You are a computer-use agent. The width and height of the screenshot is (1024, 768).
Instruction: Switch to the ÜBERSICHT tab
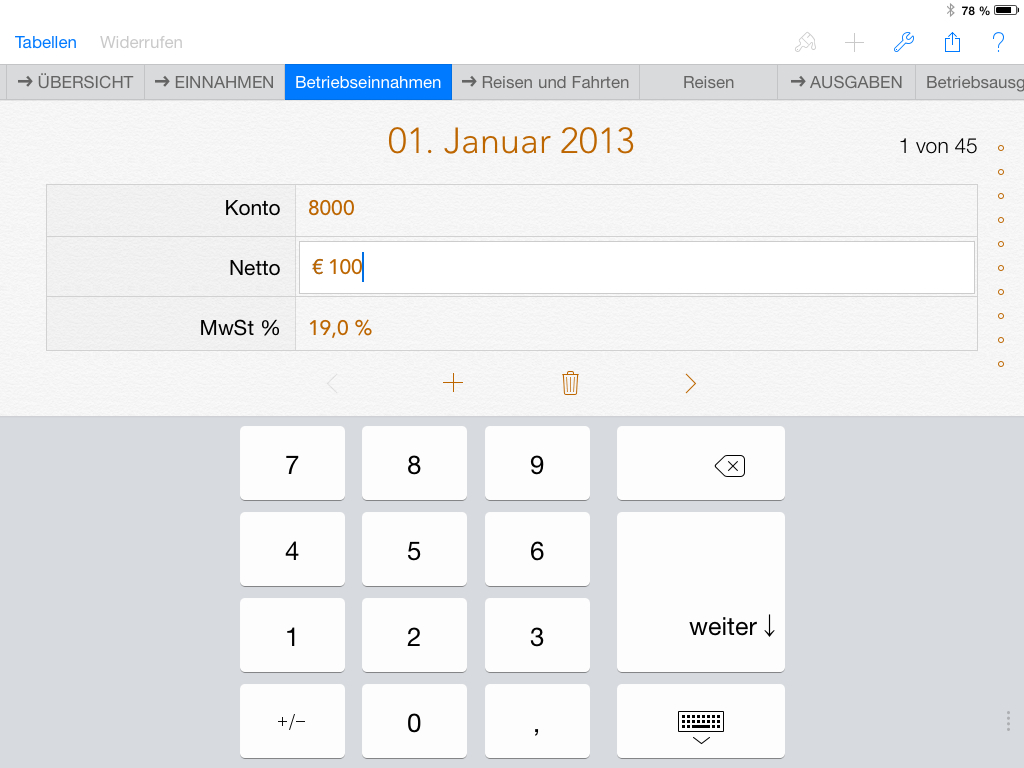tap(76, 82)
